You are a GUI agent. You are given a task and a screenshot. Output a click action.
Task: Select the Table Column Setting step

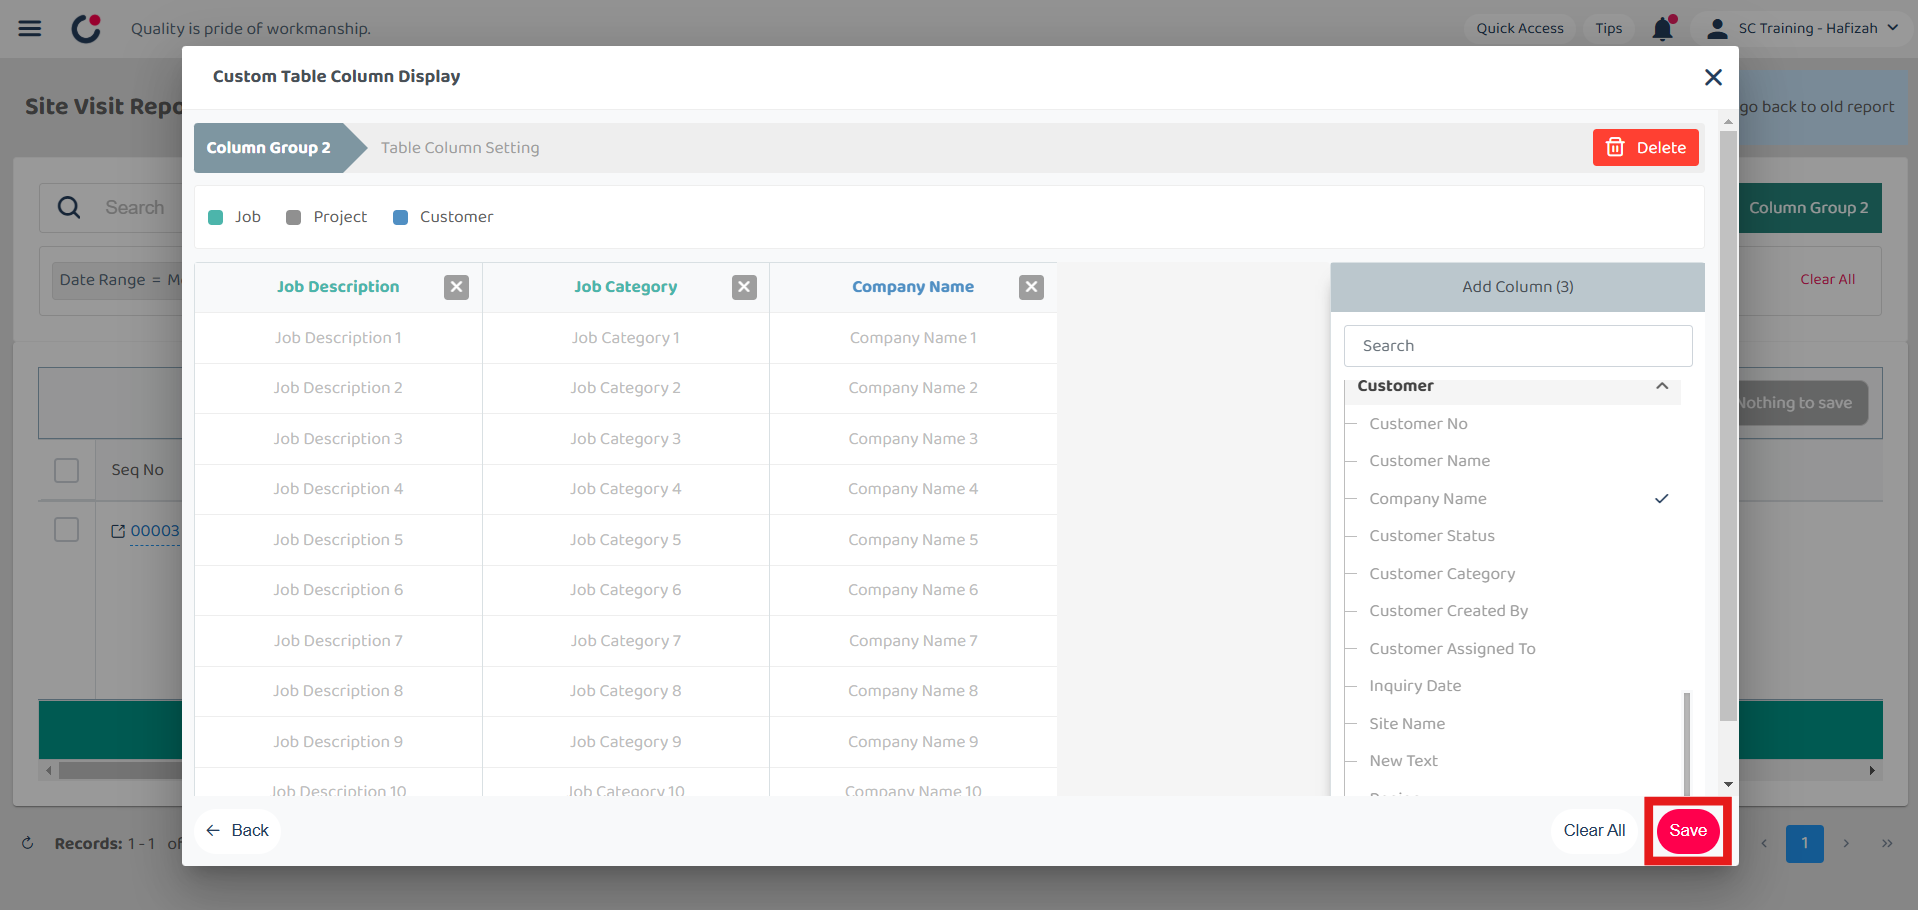[x=460, y=148]
